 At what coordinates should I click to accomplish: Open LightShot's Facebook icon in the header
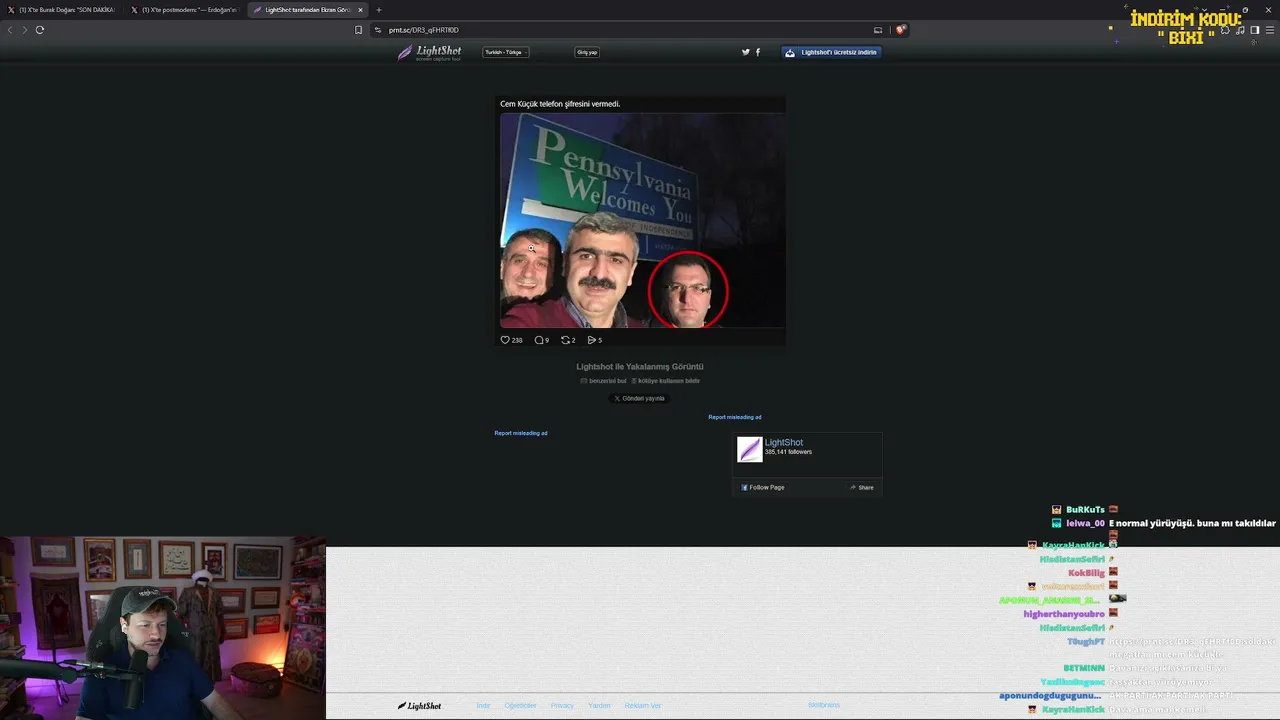tap(757, 52)
